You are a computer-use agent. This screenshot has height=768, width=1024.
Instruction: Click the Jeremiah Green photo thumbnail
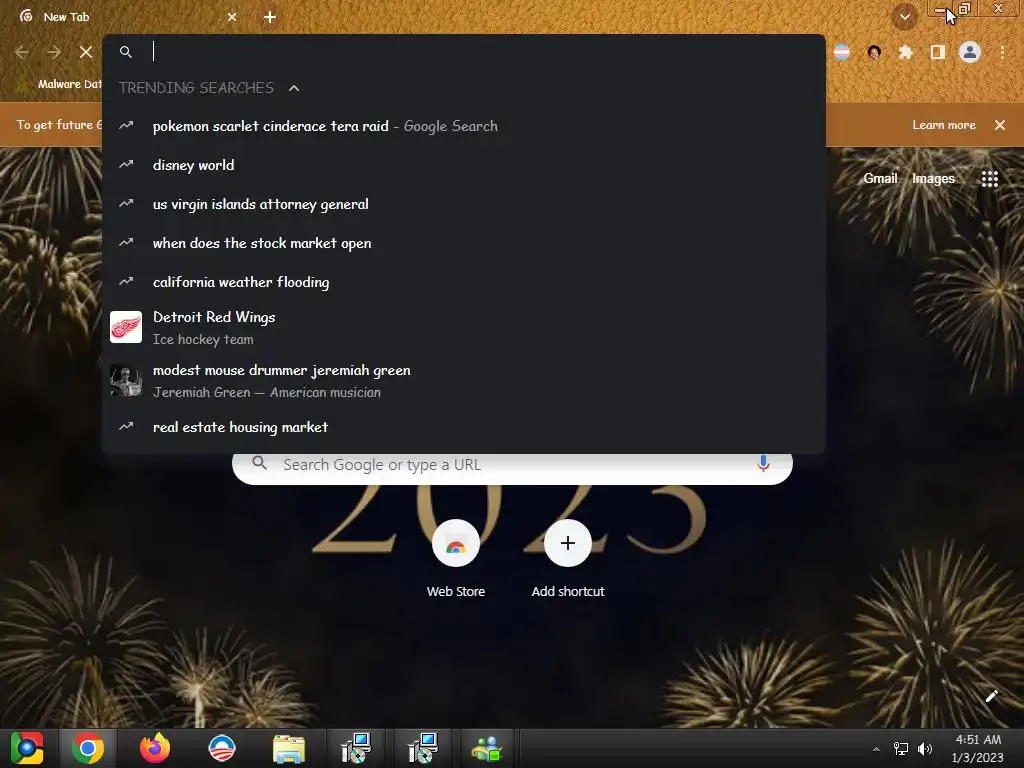126,380
